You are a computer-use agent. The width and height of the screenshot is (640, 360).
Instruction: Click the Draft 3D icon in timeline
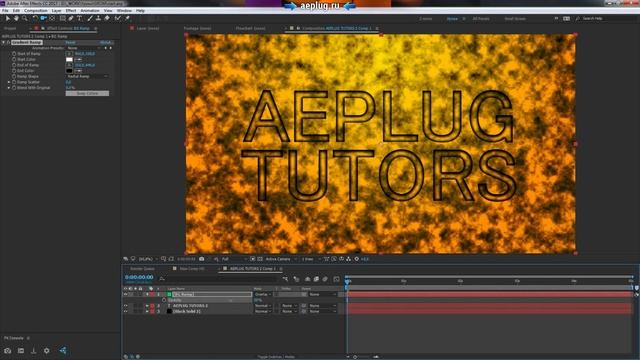pos(296,279)
